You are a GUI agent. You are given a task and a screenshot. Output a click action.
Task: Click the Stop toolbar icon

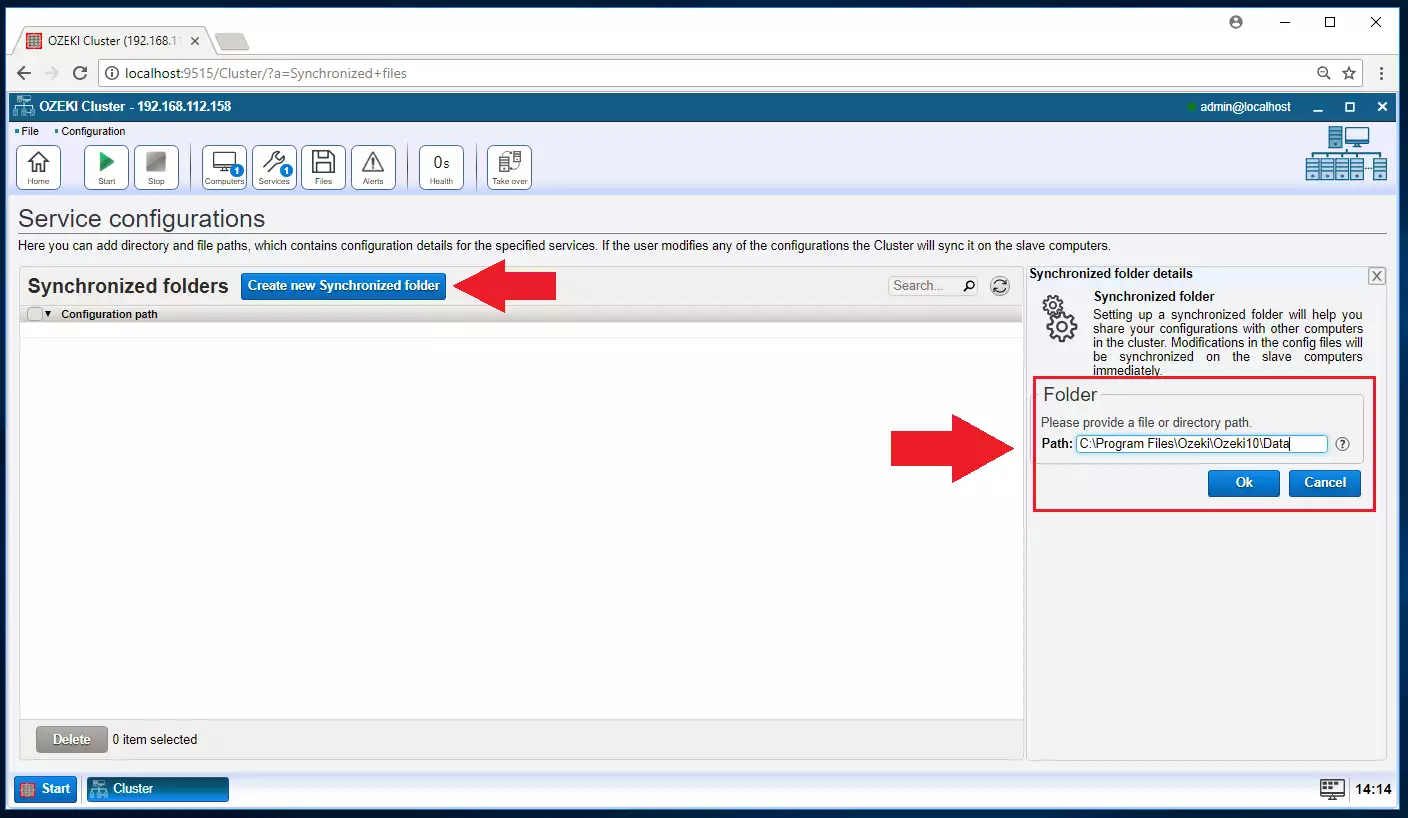156,167
